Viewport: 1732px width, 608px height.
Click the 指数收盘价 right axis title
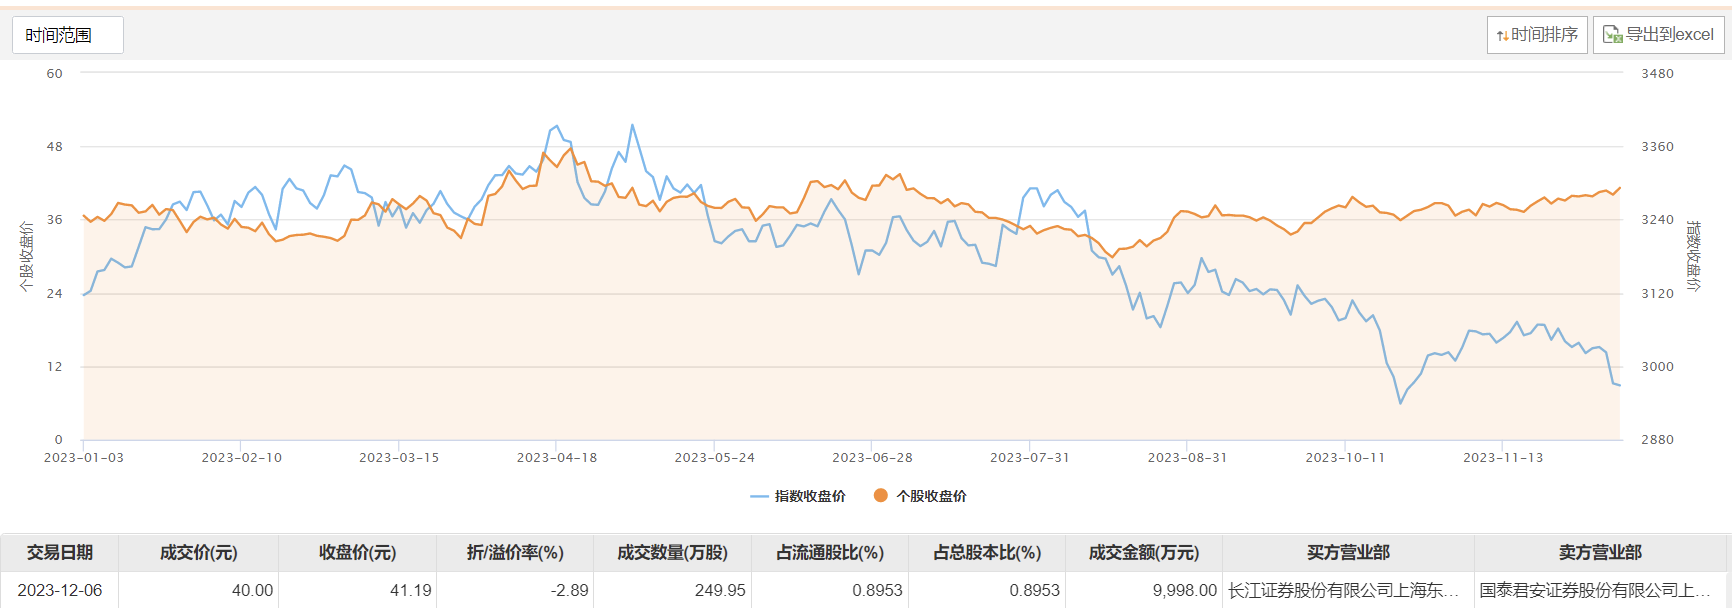point(1694,256)
